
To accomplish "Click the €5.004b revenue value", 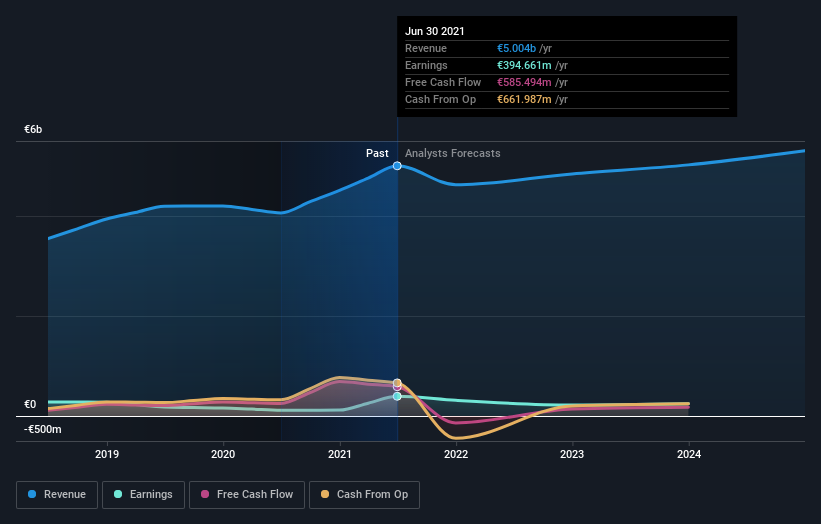I will (516, 48).
